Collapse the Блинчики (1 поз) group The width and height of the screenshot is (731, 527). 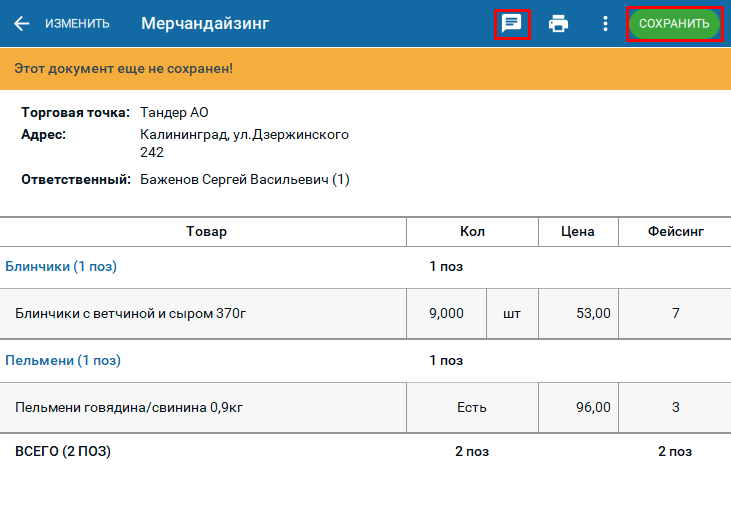61,266
